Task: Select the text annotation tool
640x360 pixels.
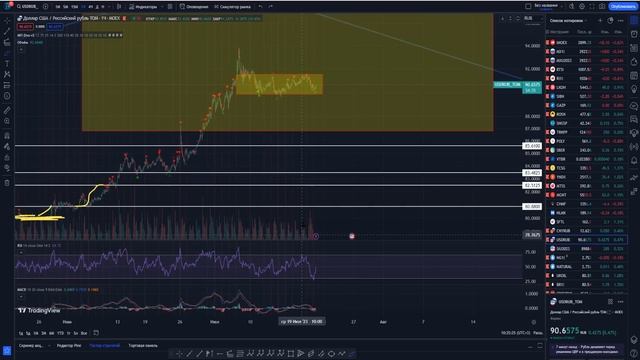Action: (7, 64)
